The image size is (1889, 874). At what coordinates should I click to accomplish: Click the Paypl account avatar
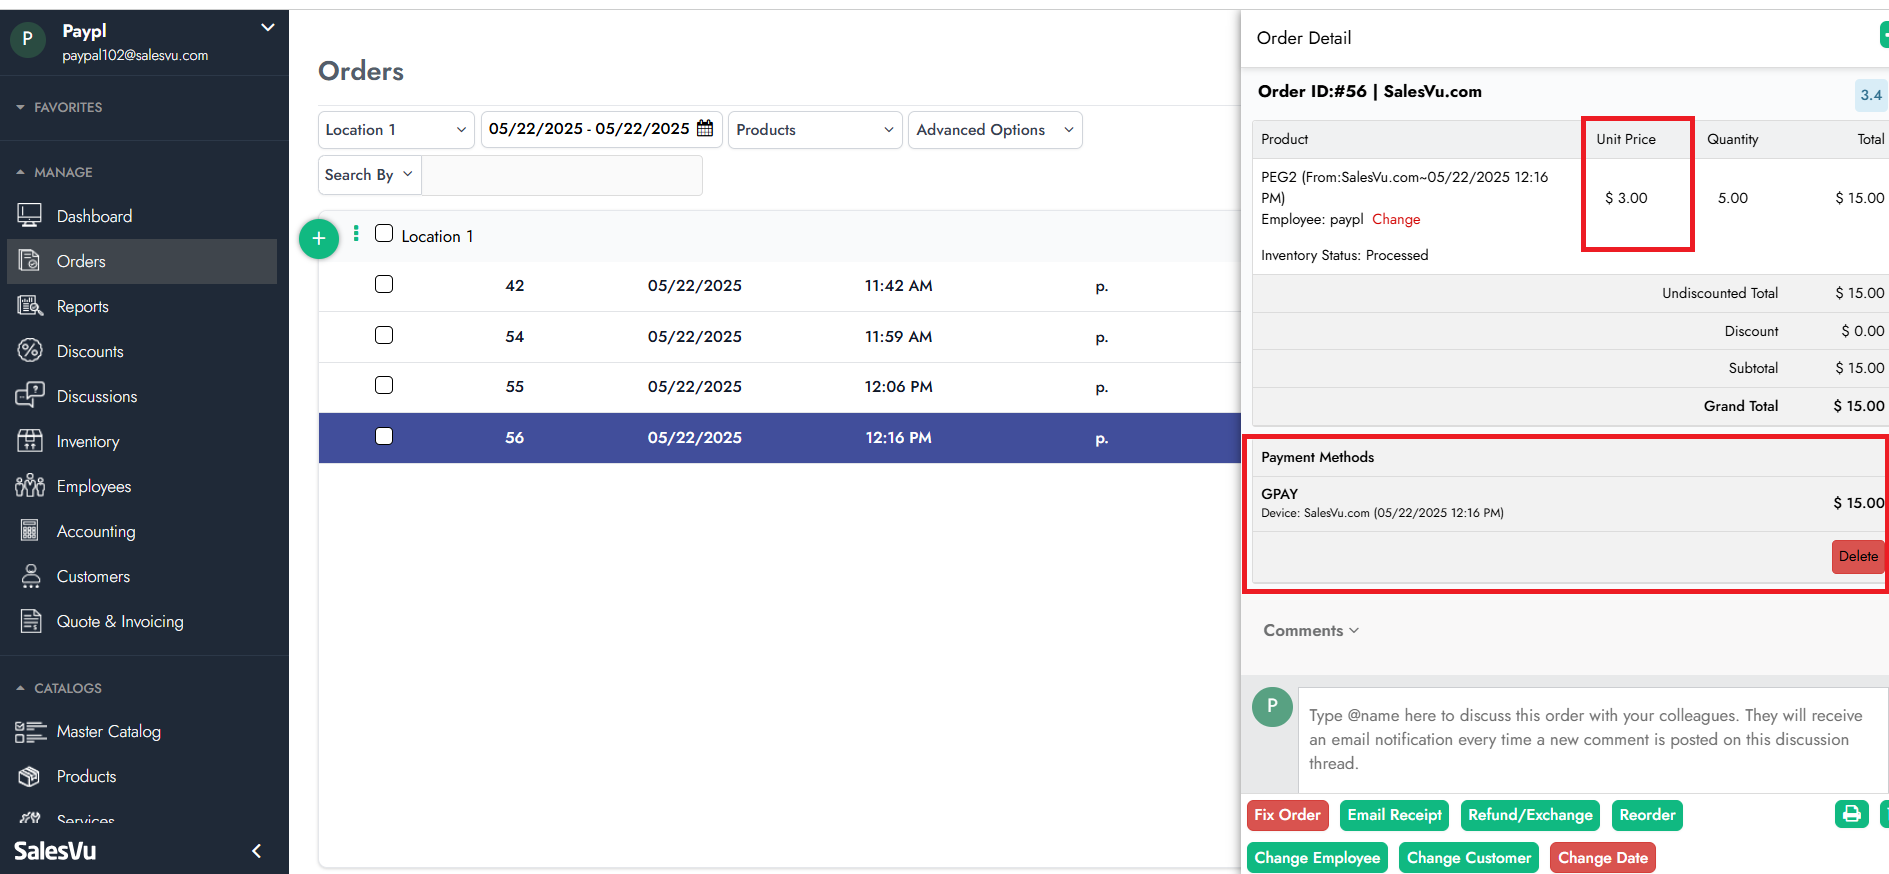[27, 39]
